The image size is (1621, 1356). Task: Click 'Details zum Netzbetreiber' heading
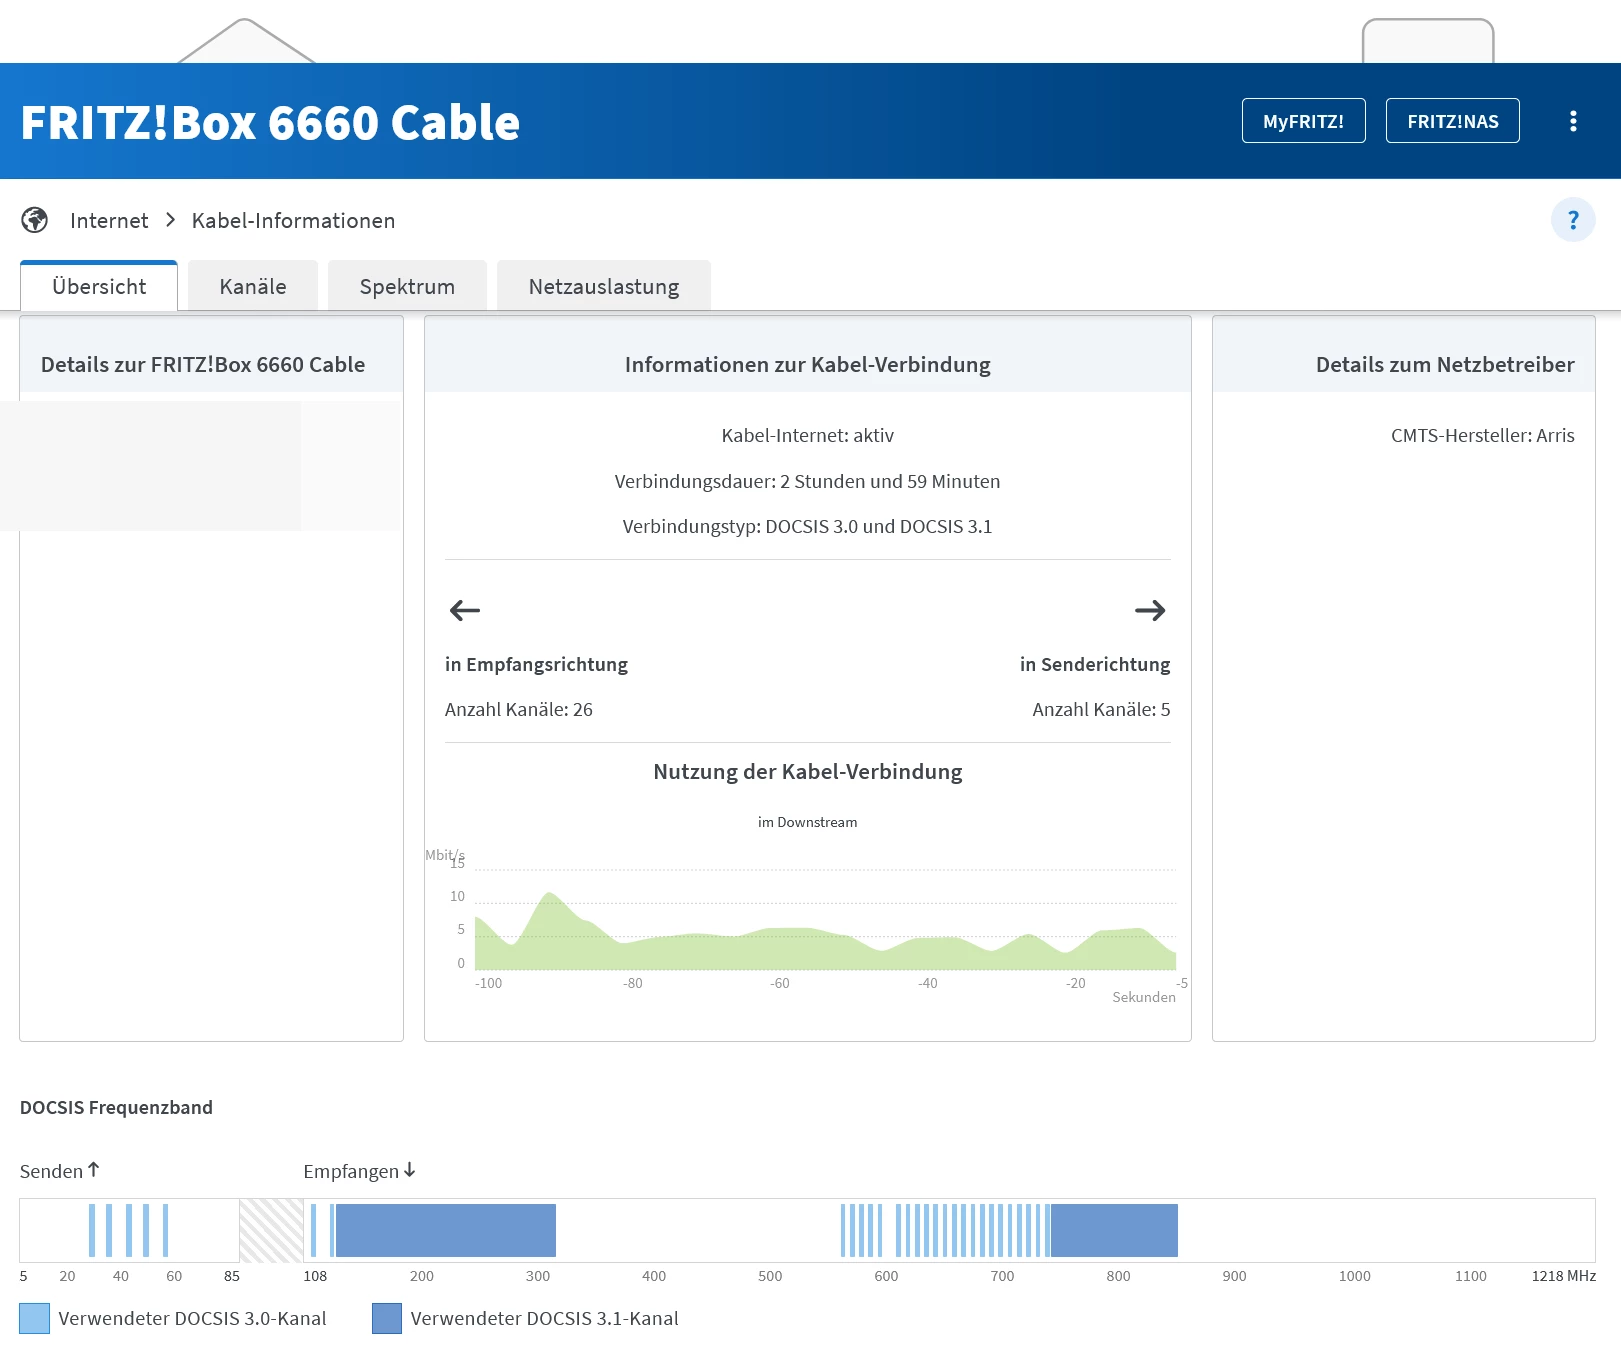tap(1445, 364)
